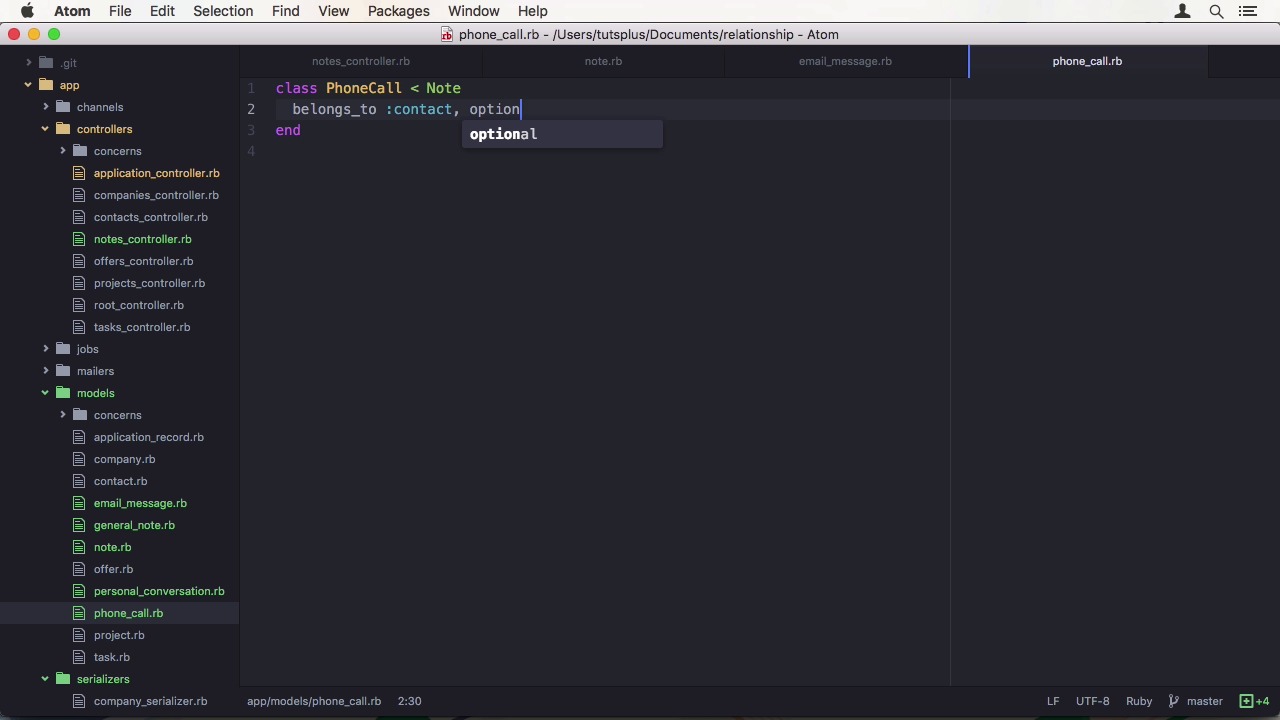Change UTF-8 encoding in status bar
Screen dimensions: 1280x720
[1092, 701]
